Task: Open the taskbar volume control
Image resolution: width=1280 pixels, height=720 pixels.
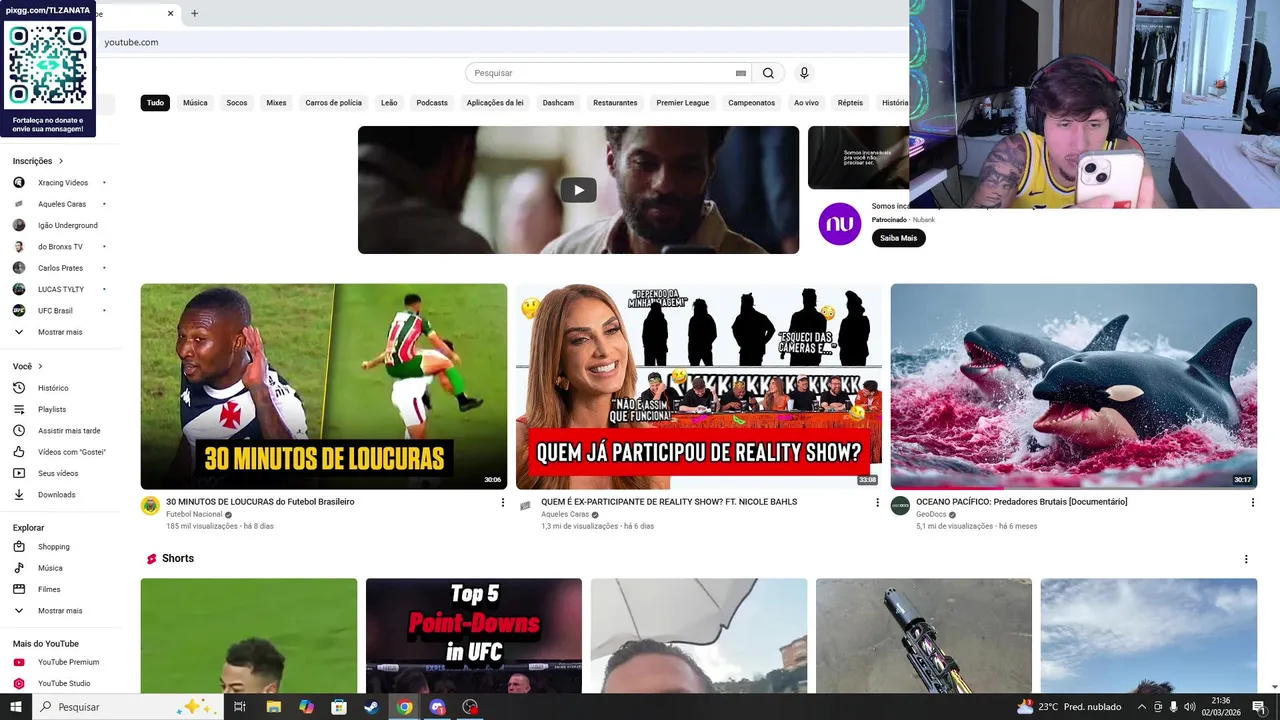Action: 1189,707
